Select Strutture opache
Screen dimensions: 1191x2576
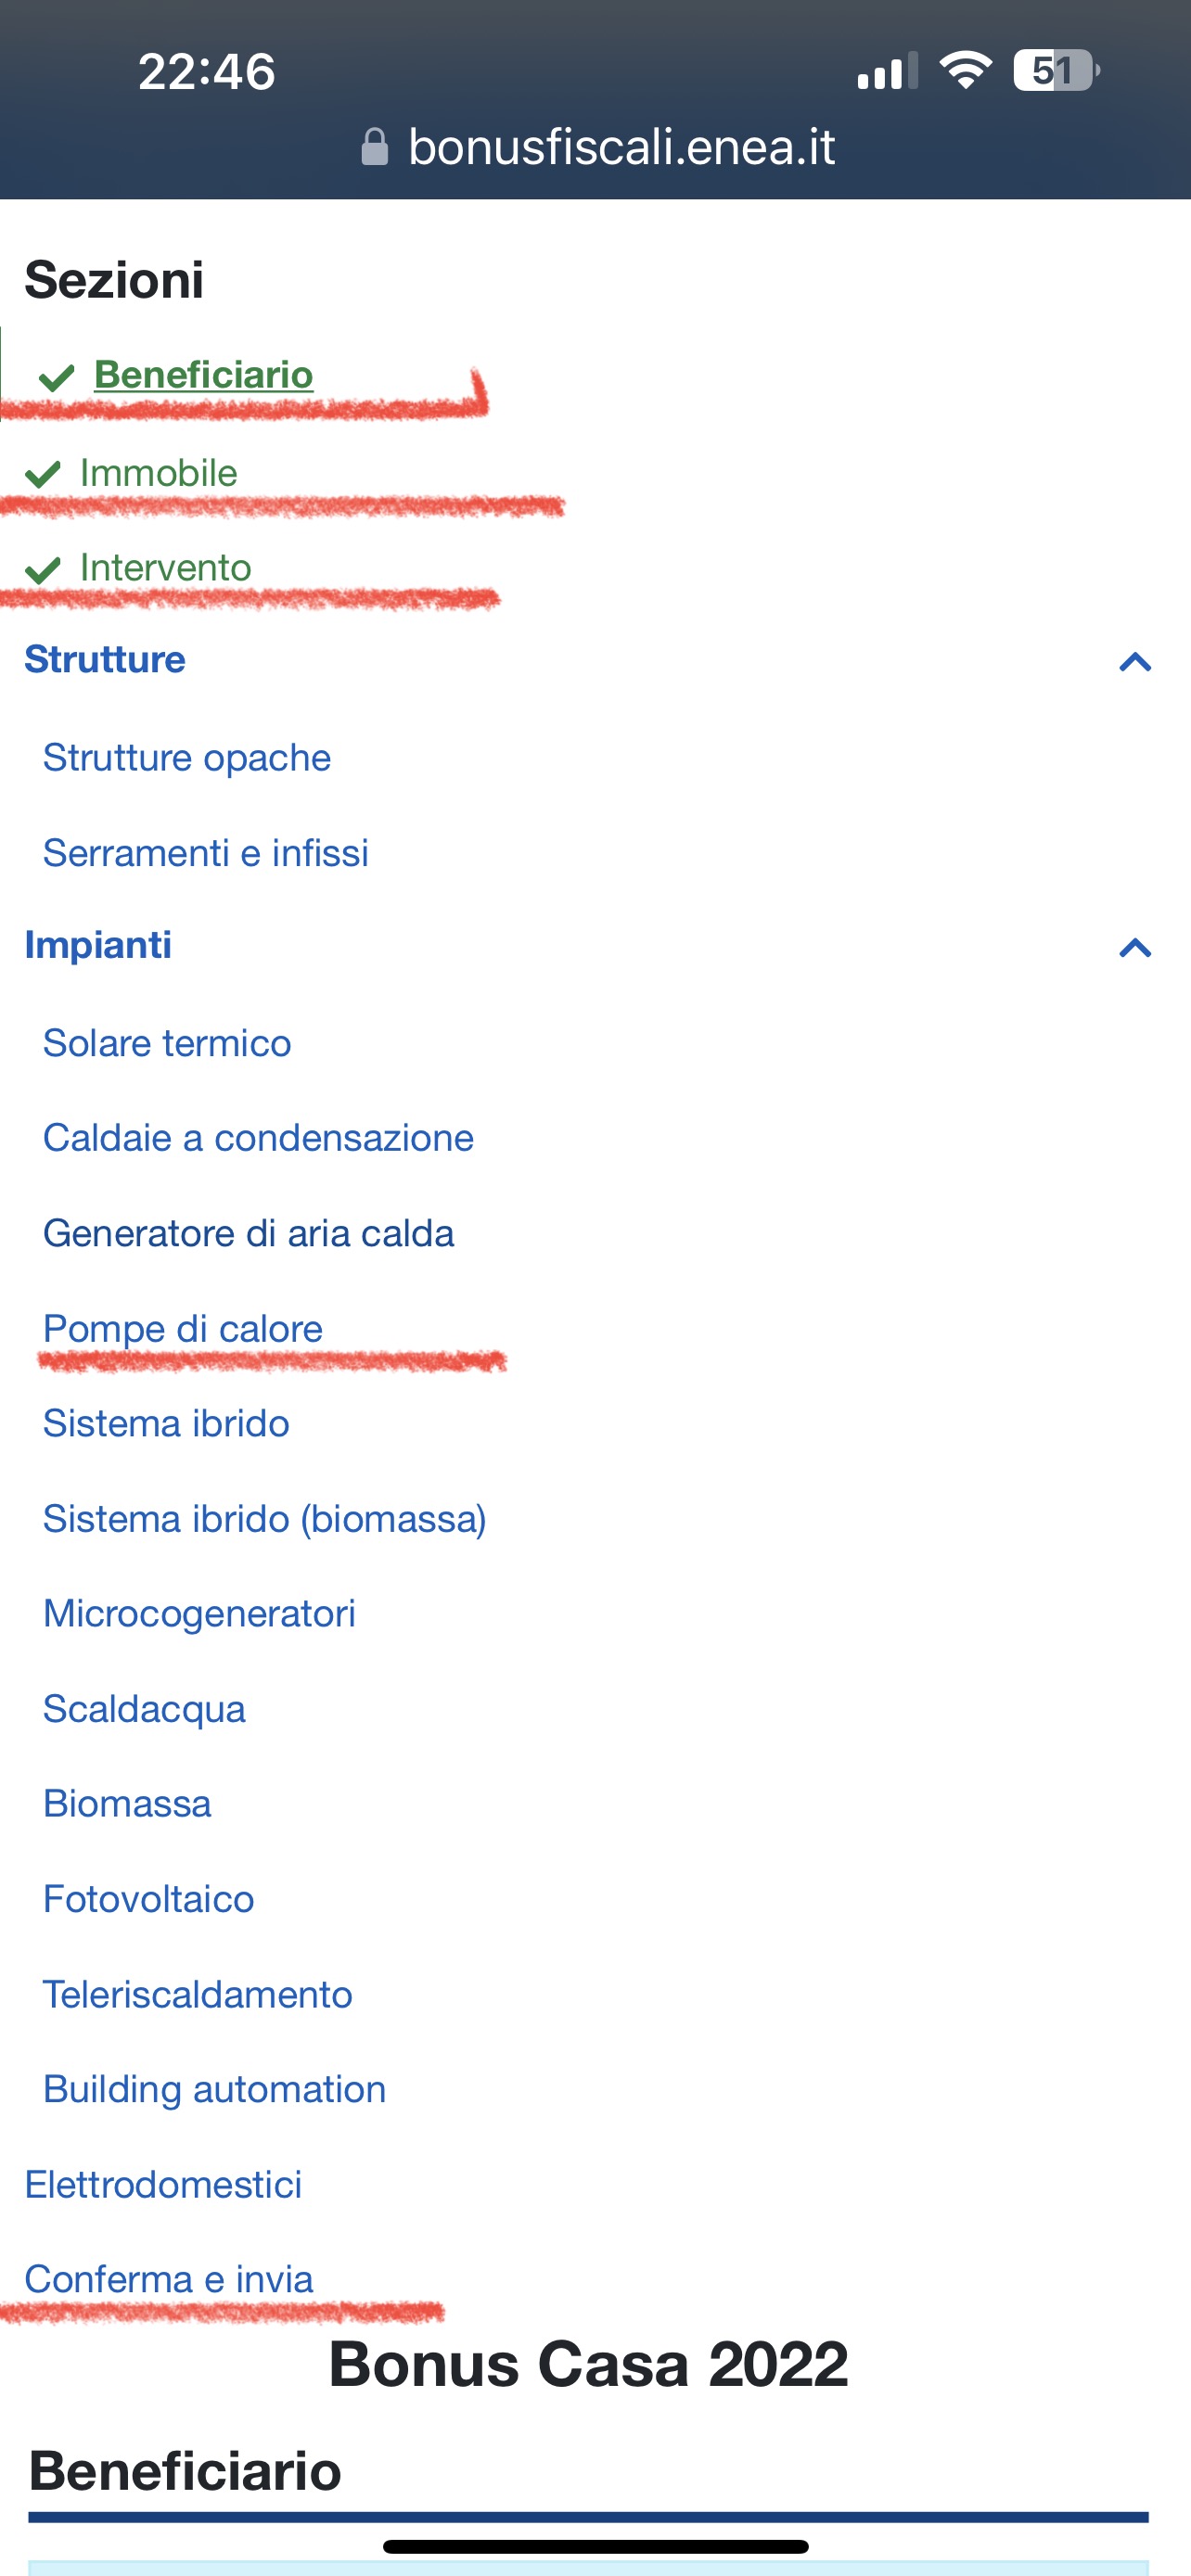click(x=187, y=758)
